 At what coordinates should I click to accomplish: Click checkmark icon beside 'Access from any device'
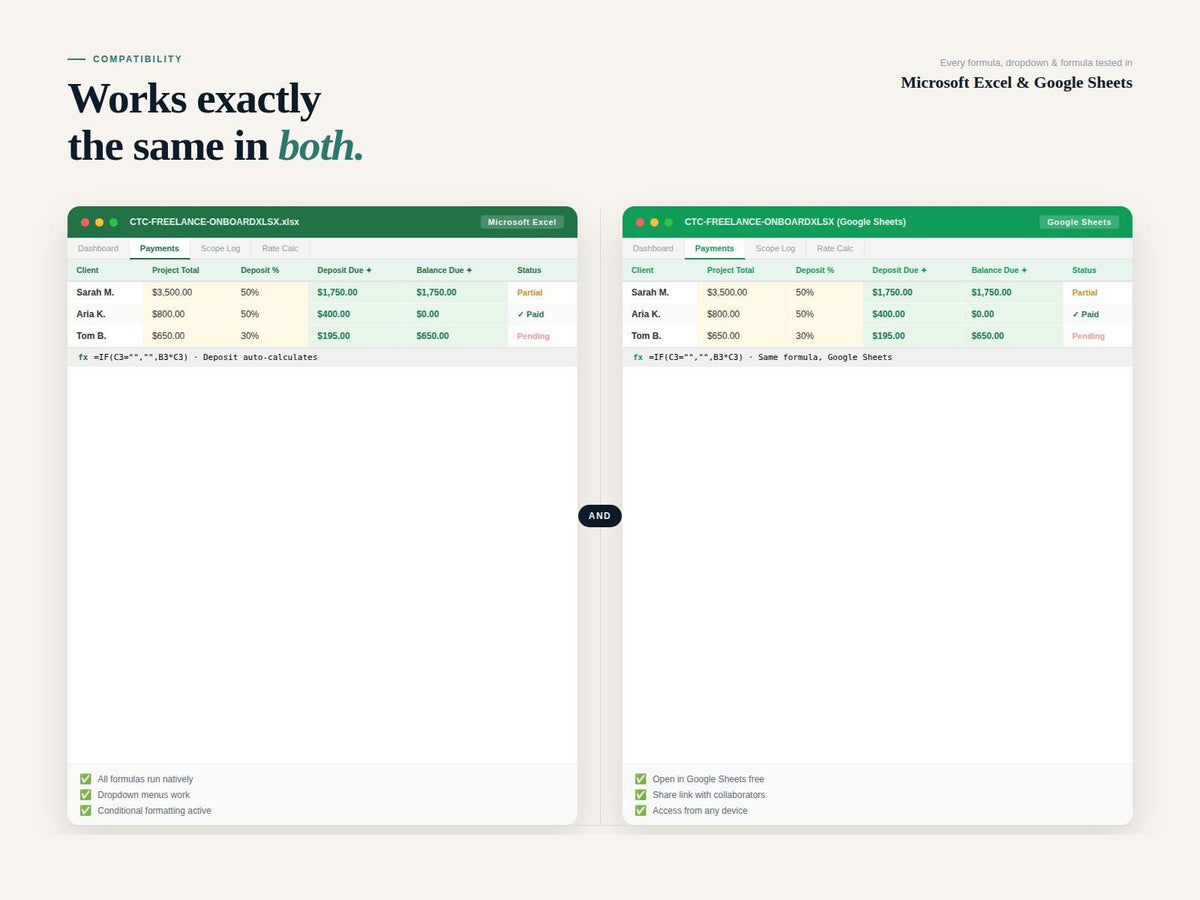(x=640, y=811)
